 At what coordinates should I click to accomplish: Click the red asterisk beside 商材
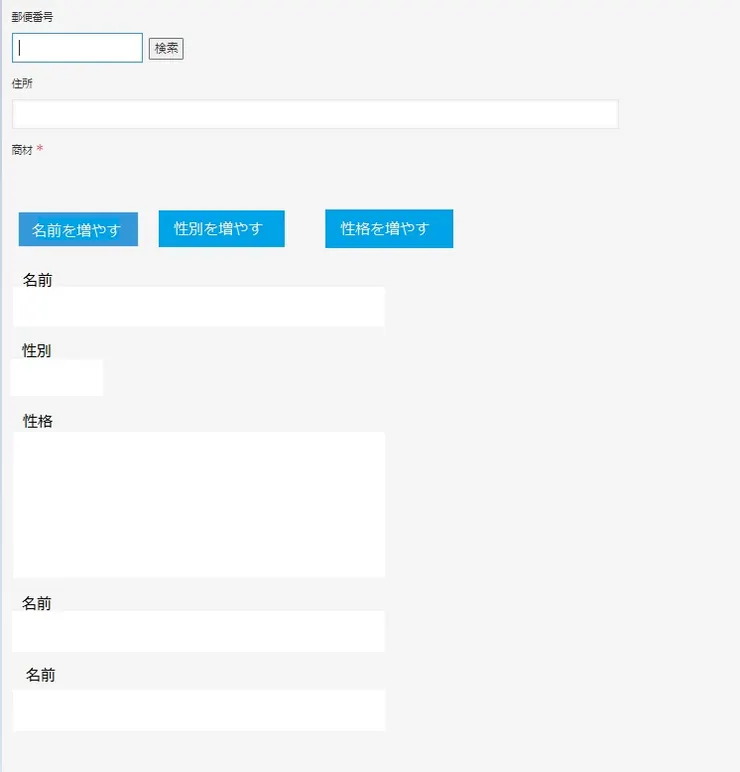[x=40, y=149]
